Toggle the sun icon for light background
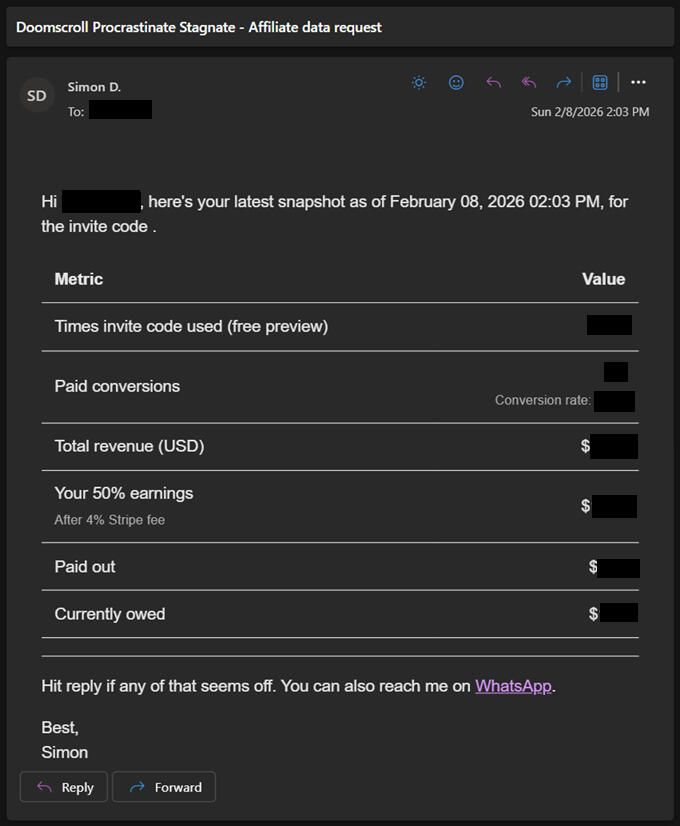Image resolution: width=680 pixels, height=826 pixels. 419,83
